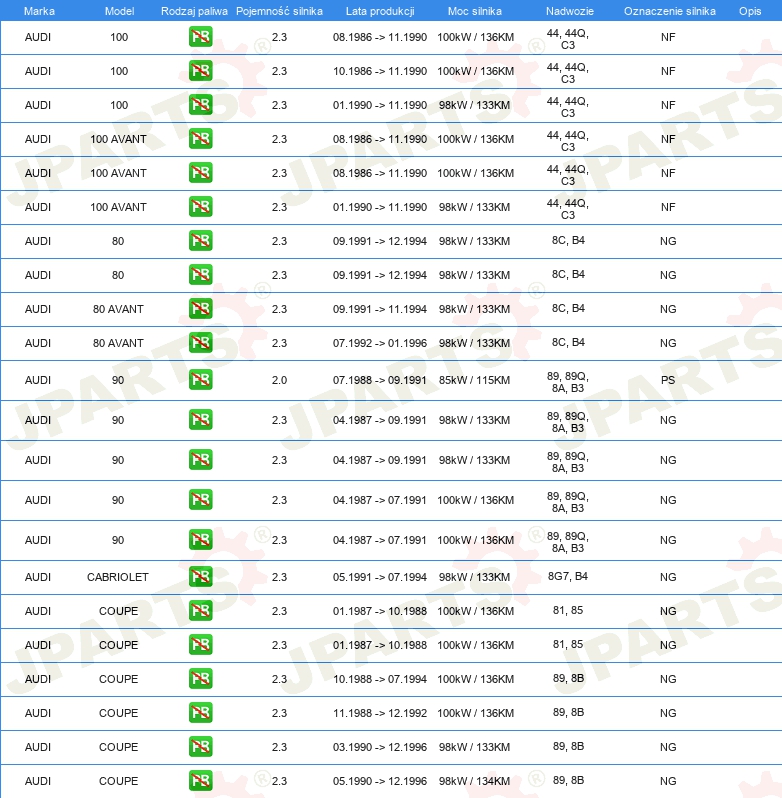Click 100kW / 136KM in 10.1986 row

[x=475, y=71]
